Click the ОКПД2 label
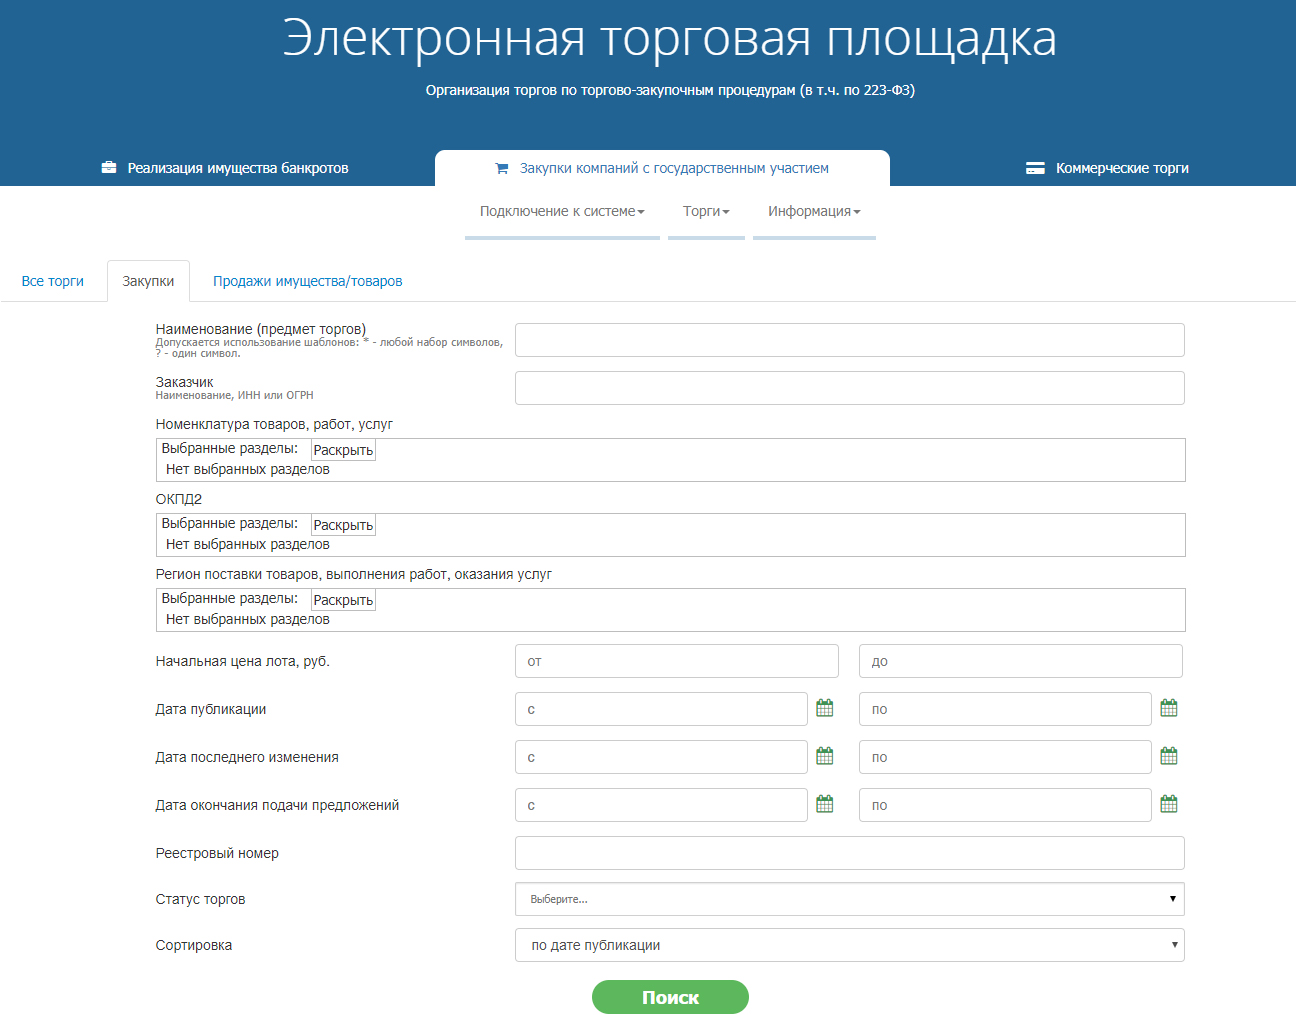1296x1015 pixels. [179, 499]
